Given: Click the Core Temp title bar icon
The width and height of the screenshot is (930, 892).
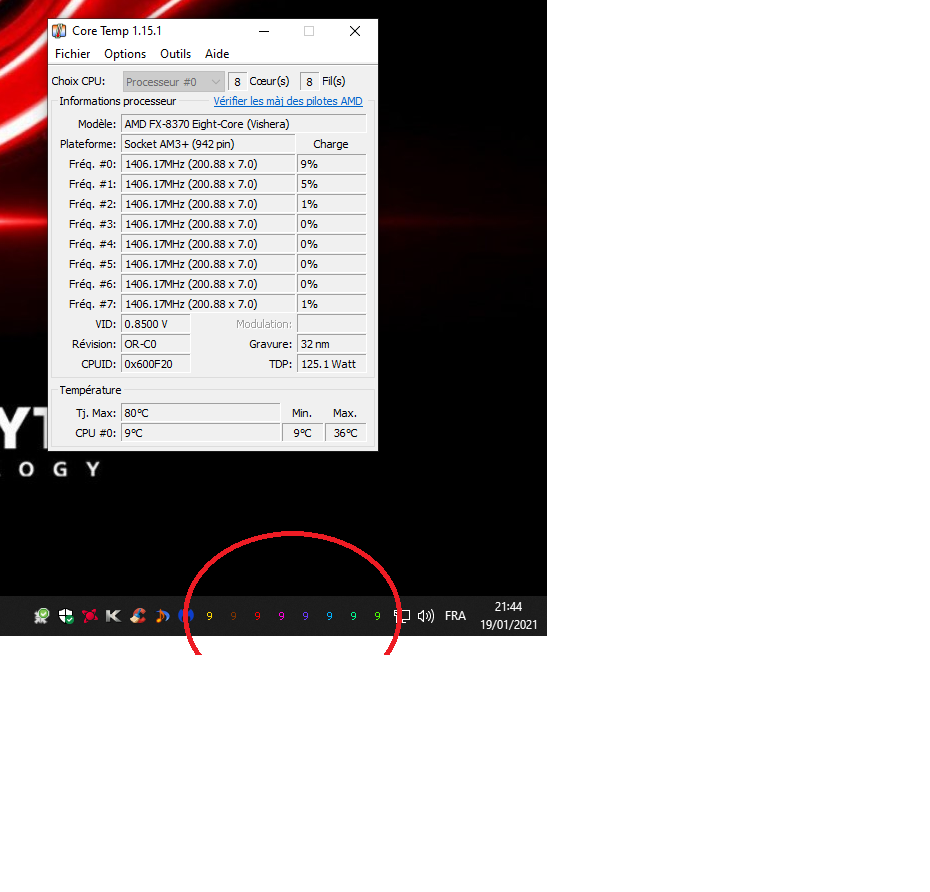Looking at the screenshot, I should click(x=59, y=31).
